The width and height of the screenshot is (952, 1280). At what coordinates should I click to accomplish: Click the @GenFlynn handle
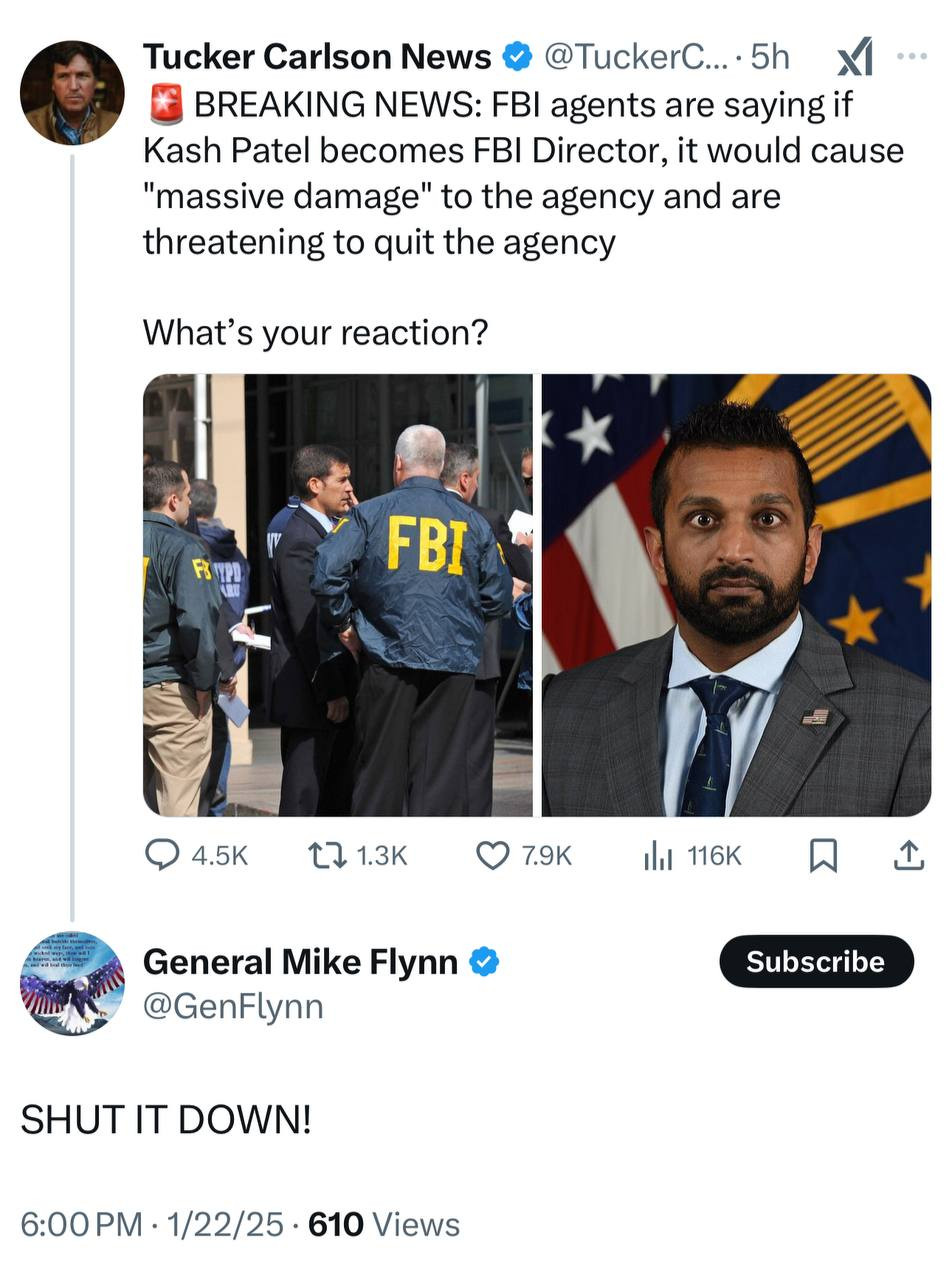[233, 1006]
